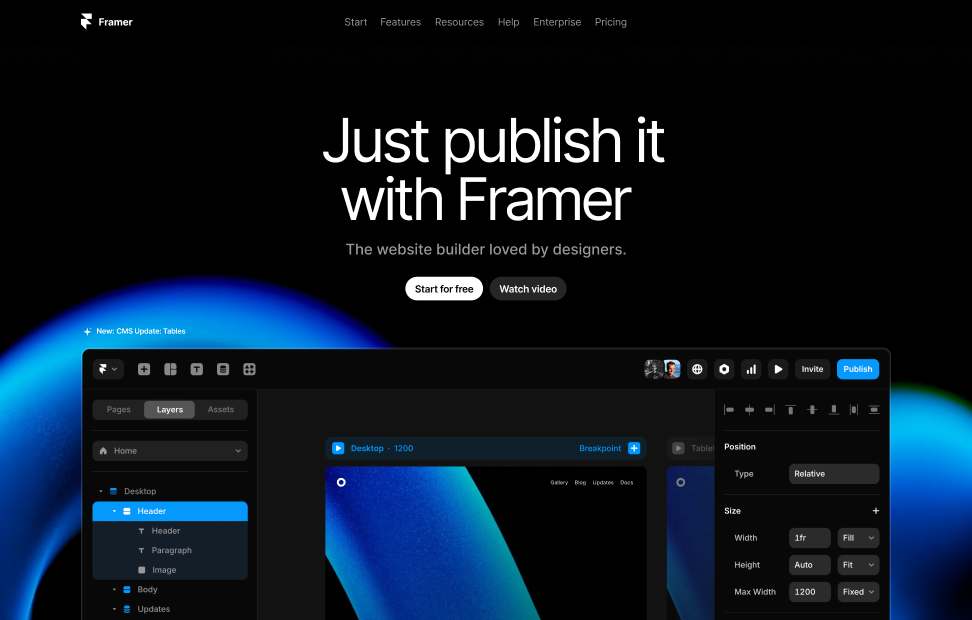Select the Layout tool icon
The width and height of the screenshot is (972, 620).
(170, 369)
